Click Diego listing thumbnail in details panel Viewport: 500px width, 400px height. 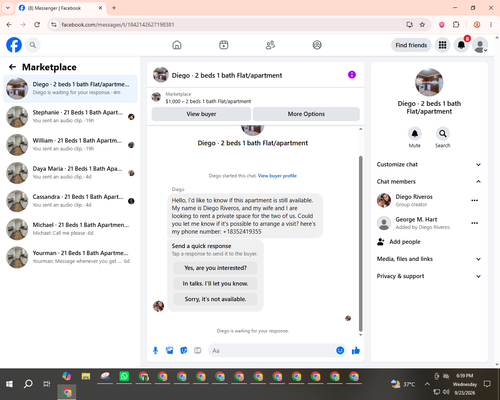429,82
